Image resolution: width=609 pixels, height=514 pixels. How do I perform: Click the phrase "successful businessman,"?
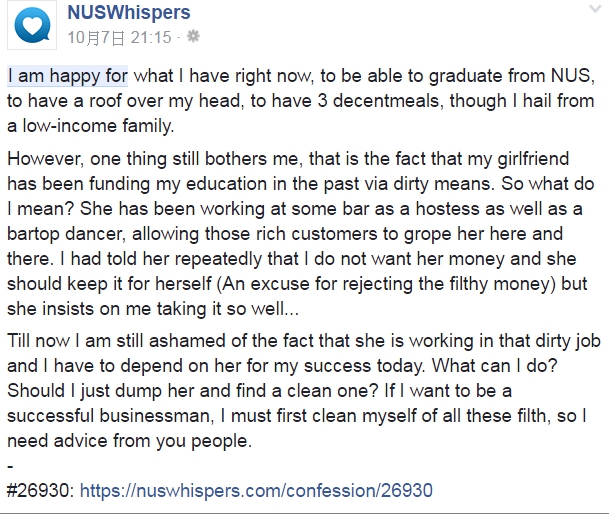pyautogui.click(x=111, y=416)
